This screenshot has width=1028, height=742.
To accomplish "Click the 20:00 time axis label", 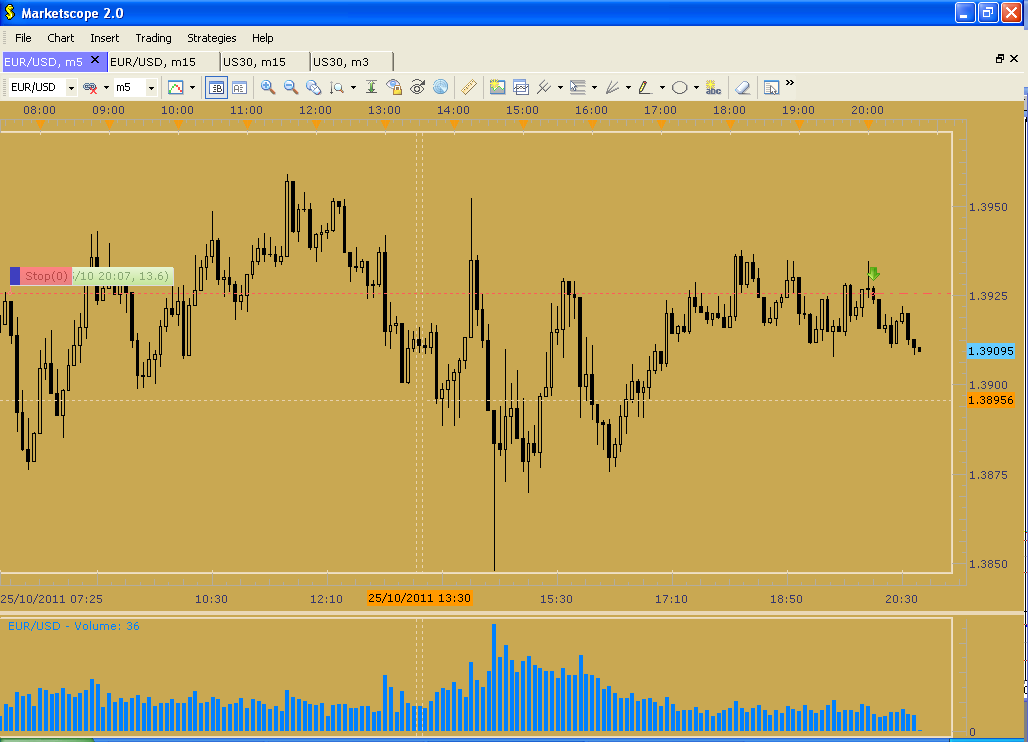I will (x=867, y=110).
